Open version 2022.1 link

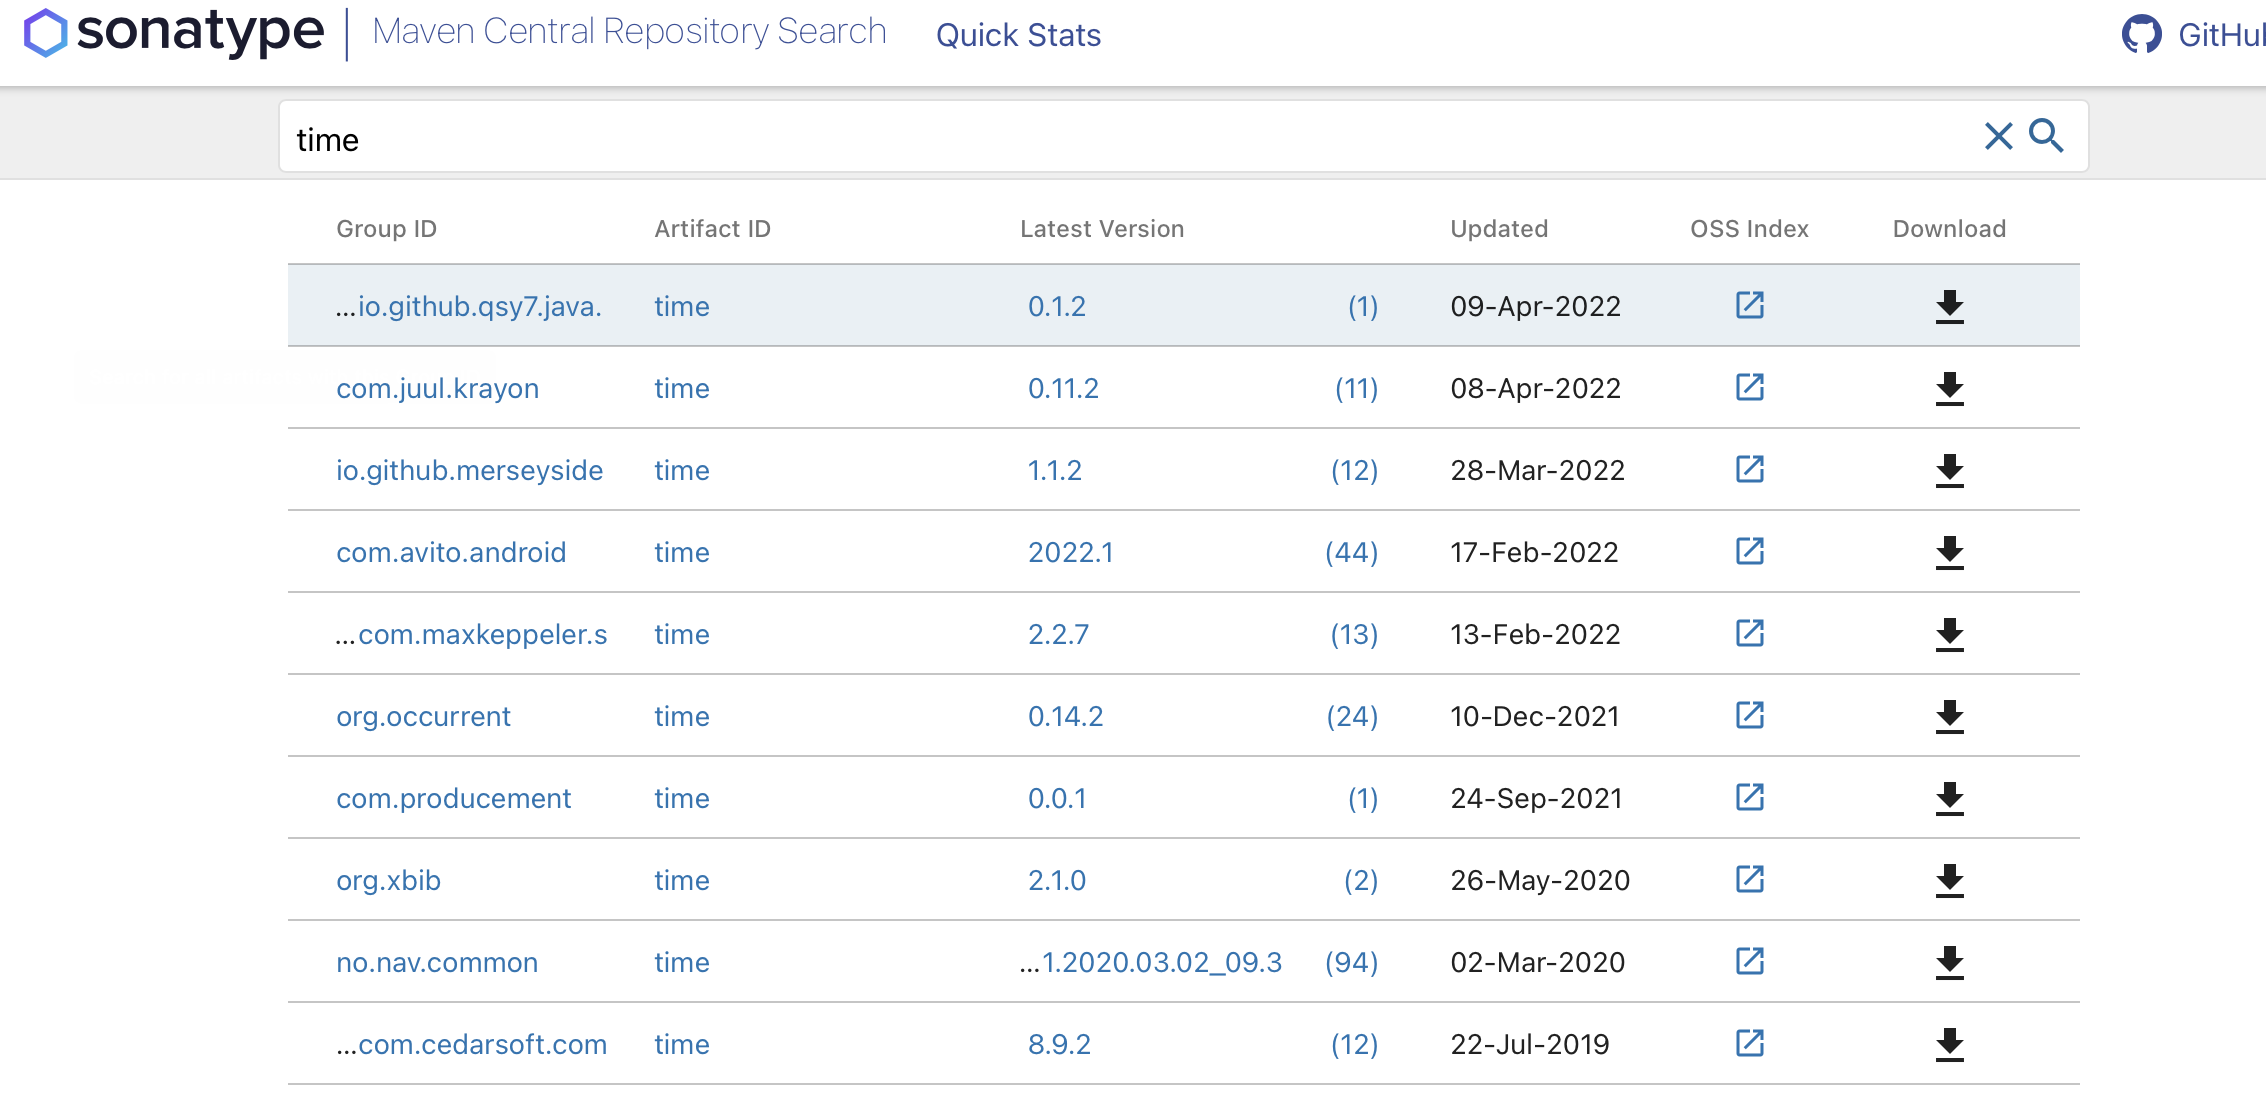coord(1070,552)
